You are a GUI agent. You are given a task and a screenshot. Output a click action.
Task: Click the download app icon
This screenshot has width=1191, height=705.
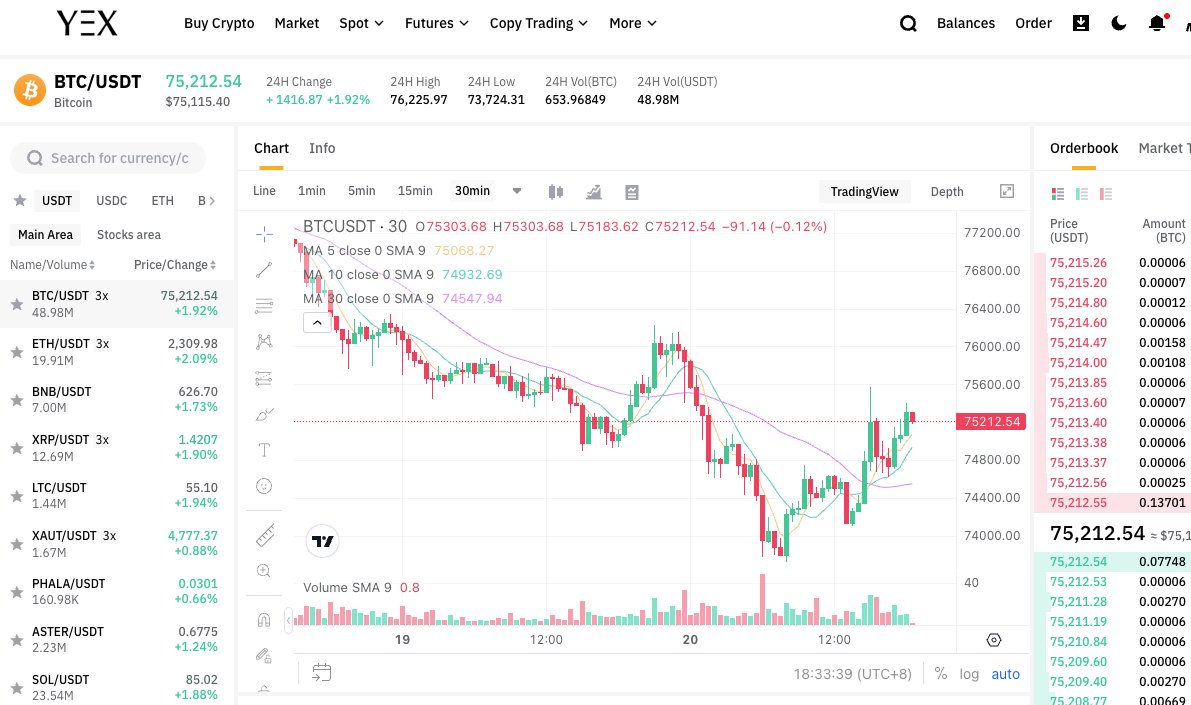point(1080,23)
